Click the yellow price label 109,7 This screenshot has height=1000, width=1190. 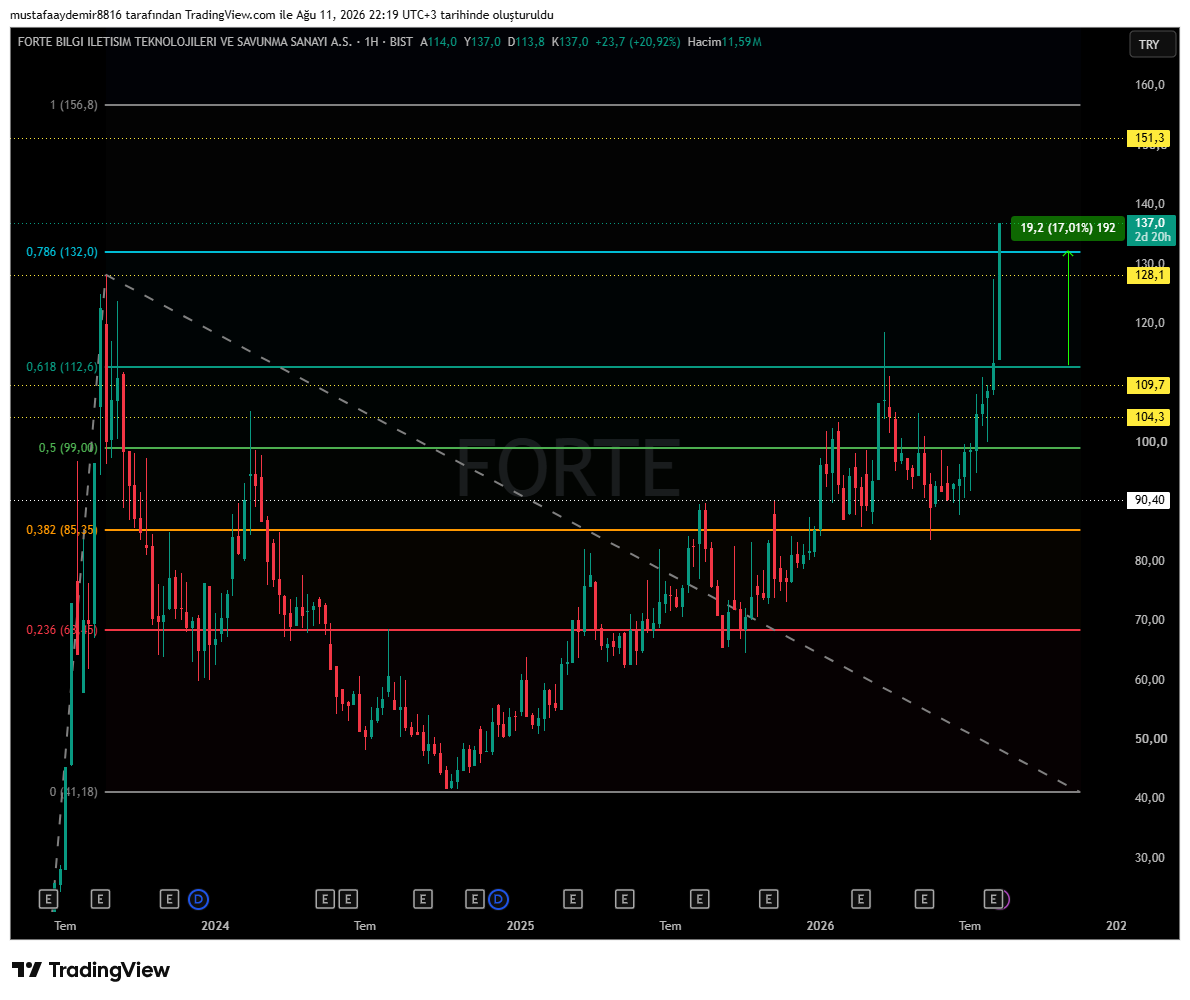pos(1149,385)
